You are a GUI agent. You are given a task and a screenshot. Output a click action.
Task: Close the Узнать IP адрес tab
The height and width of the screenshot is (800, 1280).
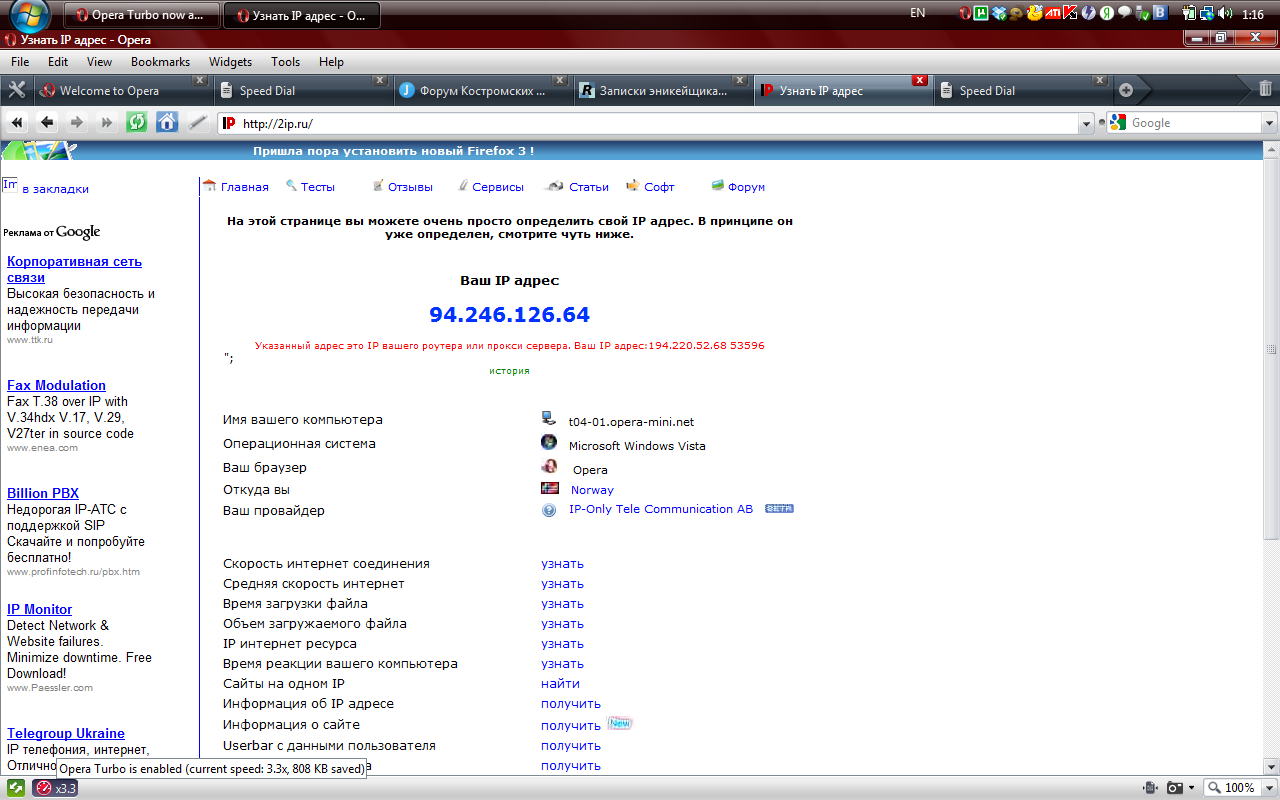pyautogui.click(x=920, y=81)
